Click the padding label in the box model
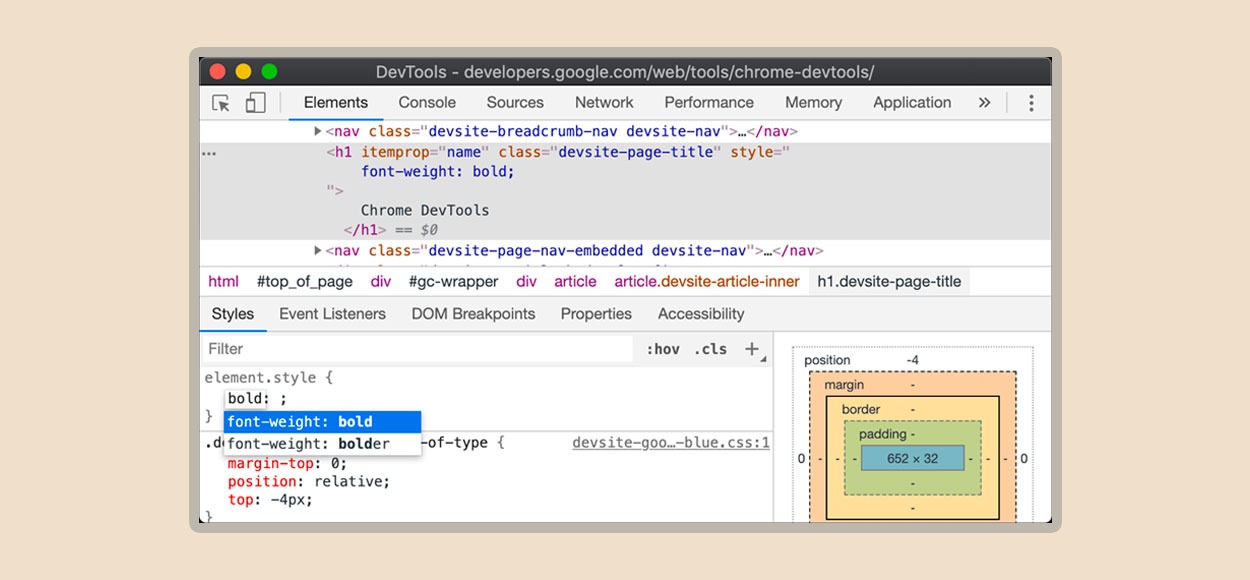 tap(882, 435)
